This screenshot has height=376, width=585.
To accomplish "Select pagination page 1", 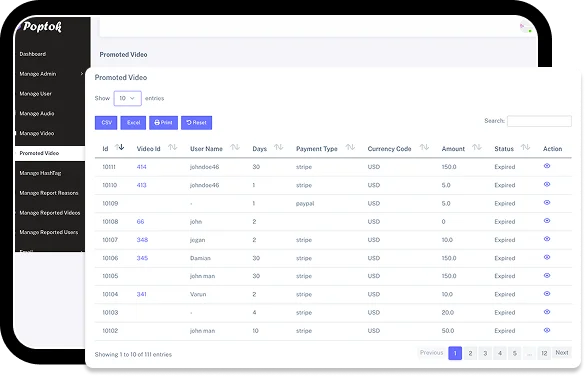I will pyautogui.click(x=455, y=353).
